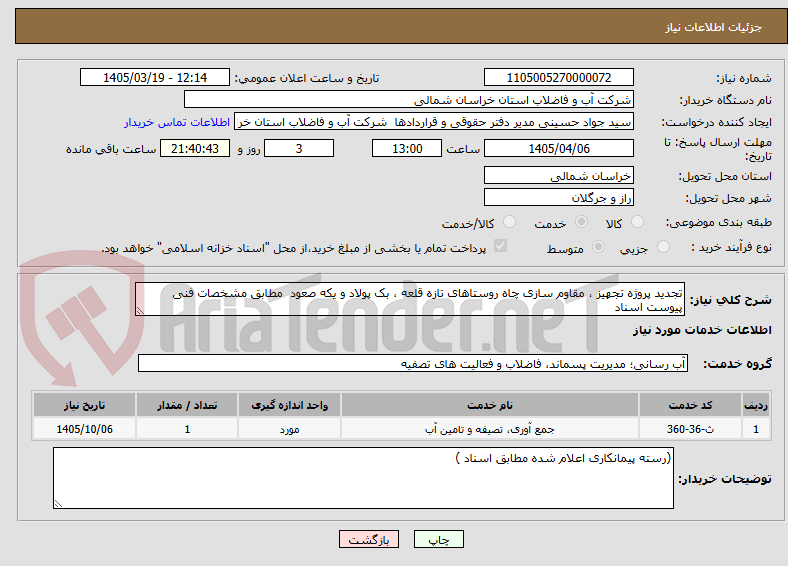Click the نام خدمت column header
This screenshot has height=566, width=788.
pos(489,405)
